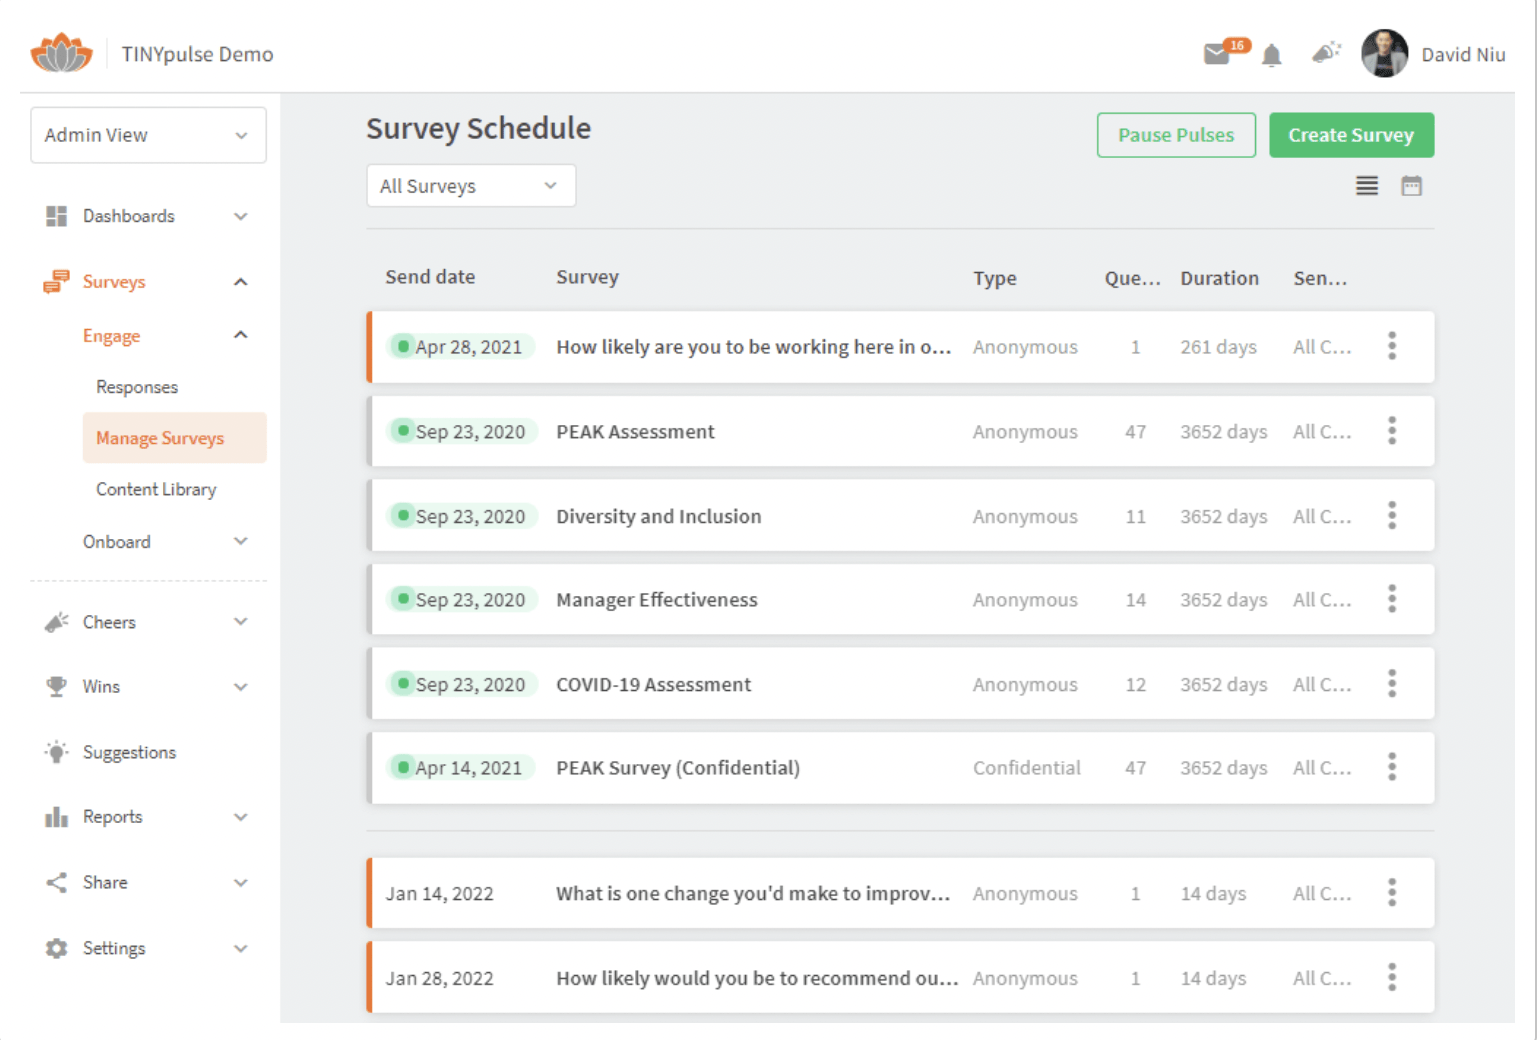Expand the Share section chevron

tap(241, 883)
